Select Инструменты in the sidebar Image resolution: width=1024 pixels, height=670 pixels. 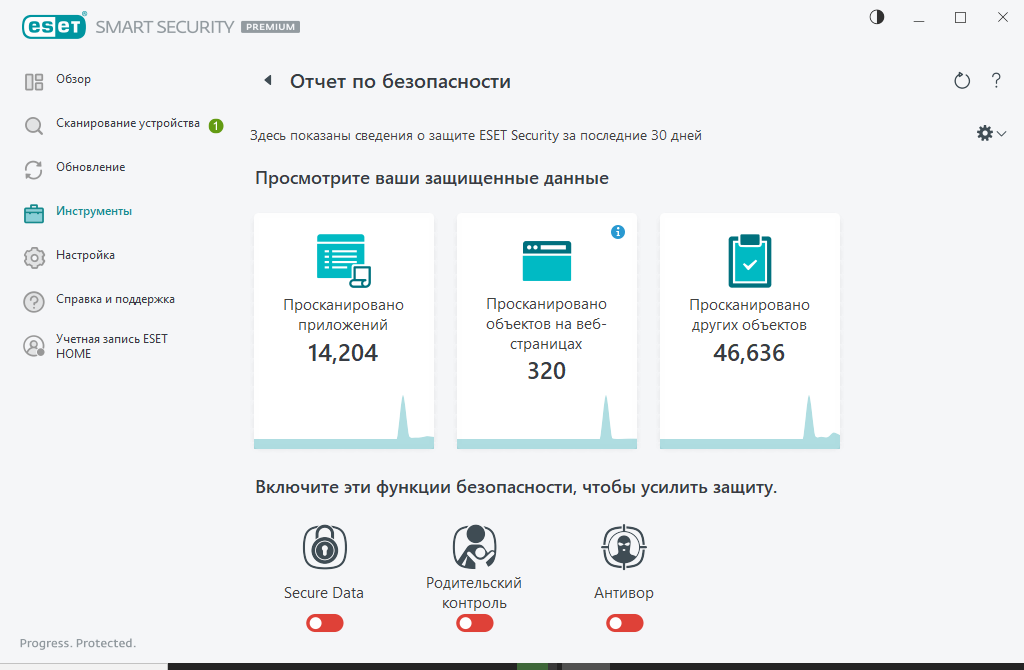click(93, 211)
